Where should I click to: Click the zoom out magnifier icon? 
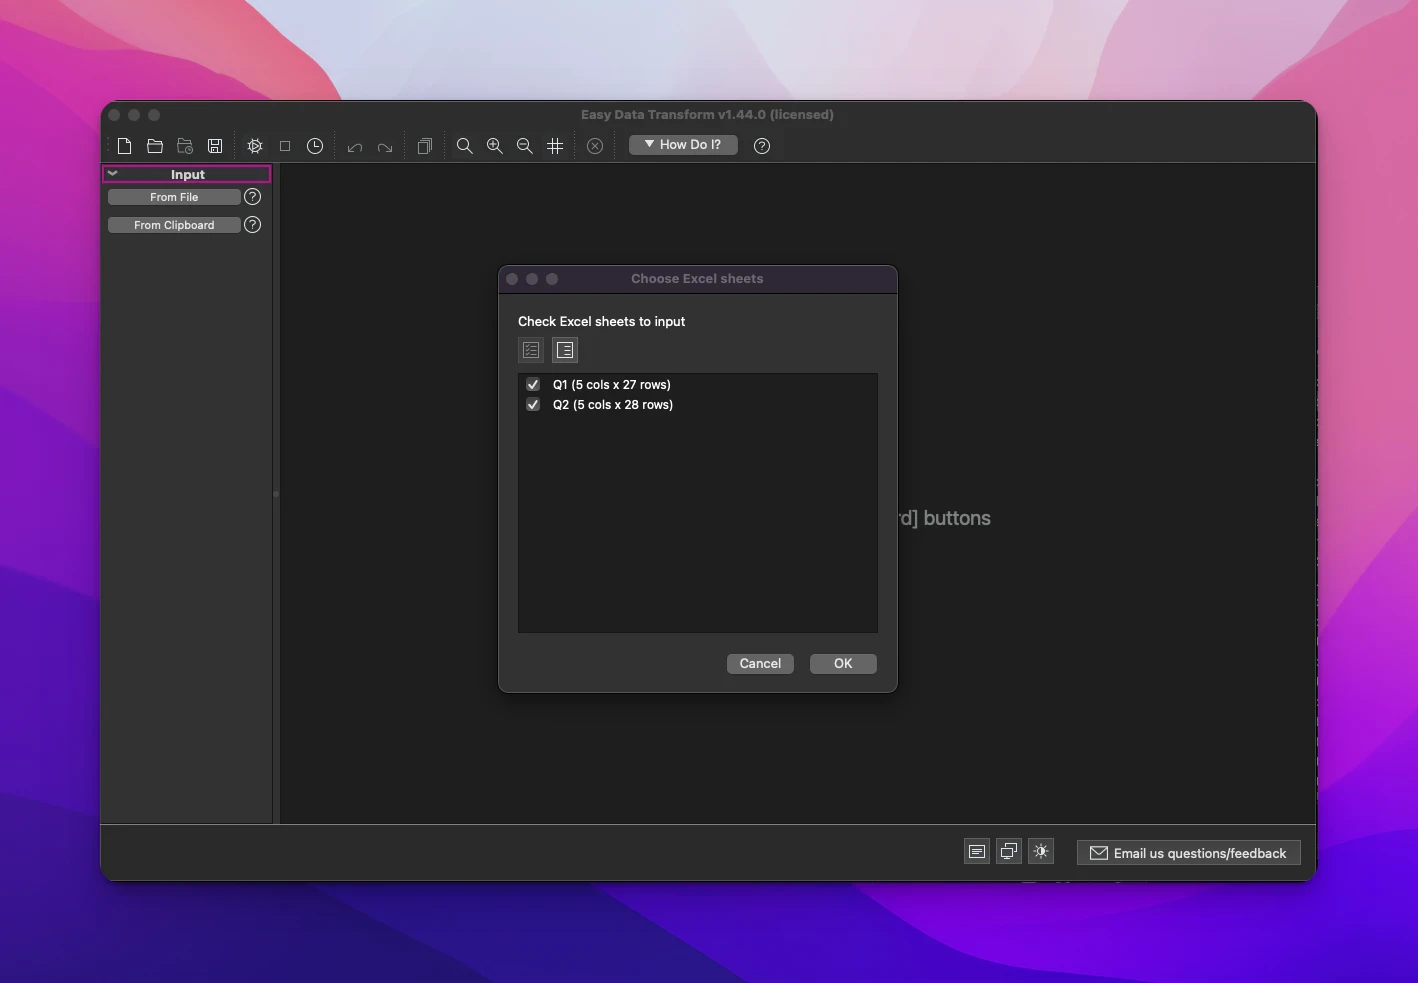click(524, 146)
